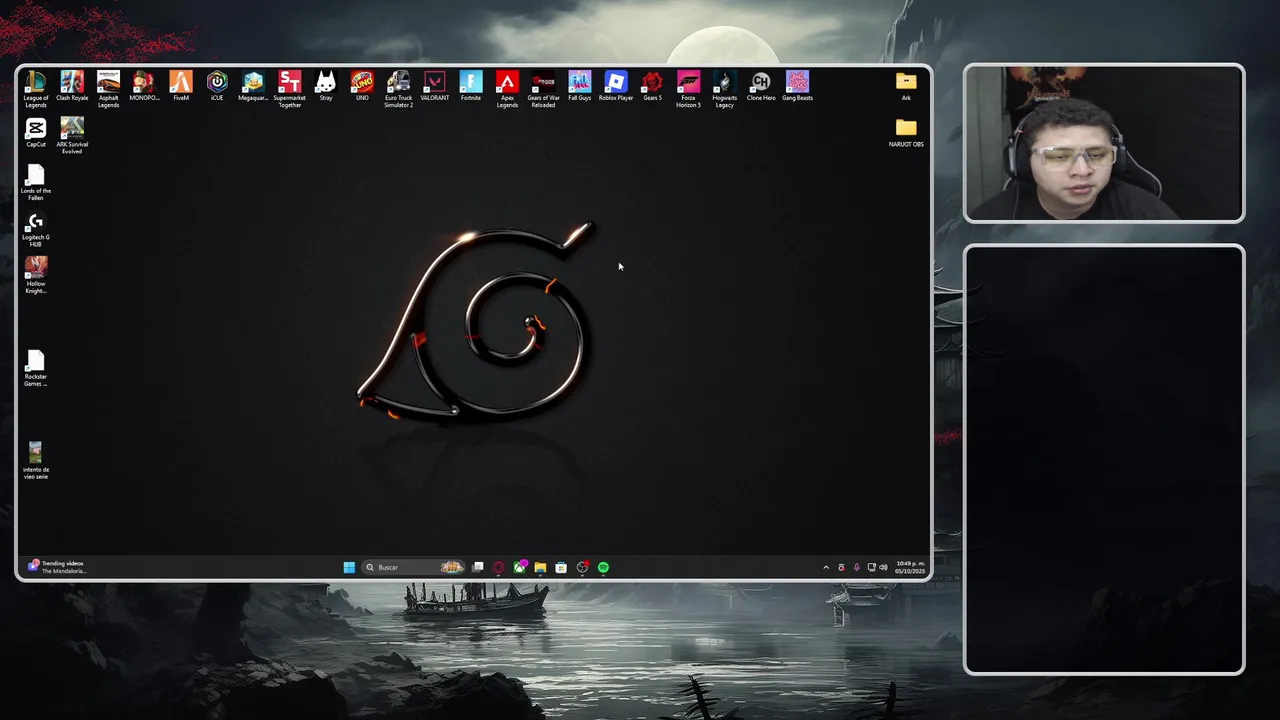Viewport: 1280px width, 720px height.
Task: Click the Supermarket Together icon
Action: tap(289, 89)
